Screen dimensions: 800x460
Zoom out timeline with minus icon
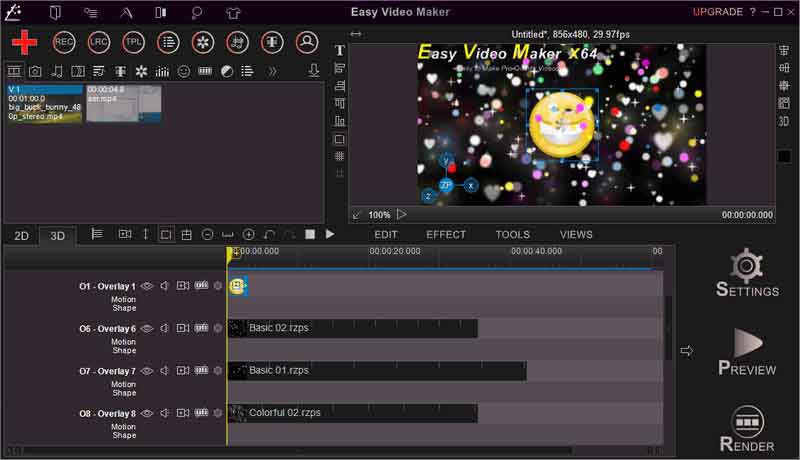point(207,235)
